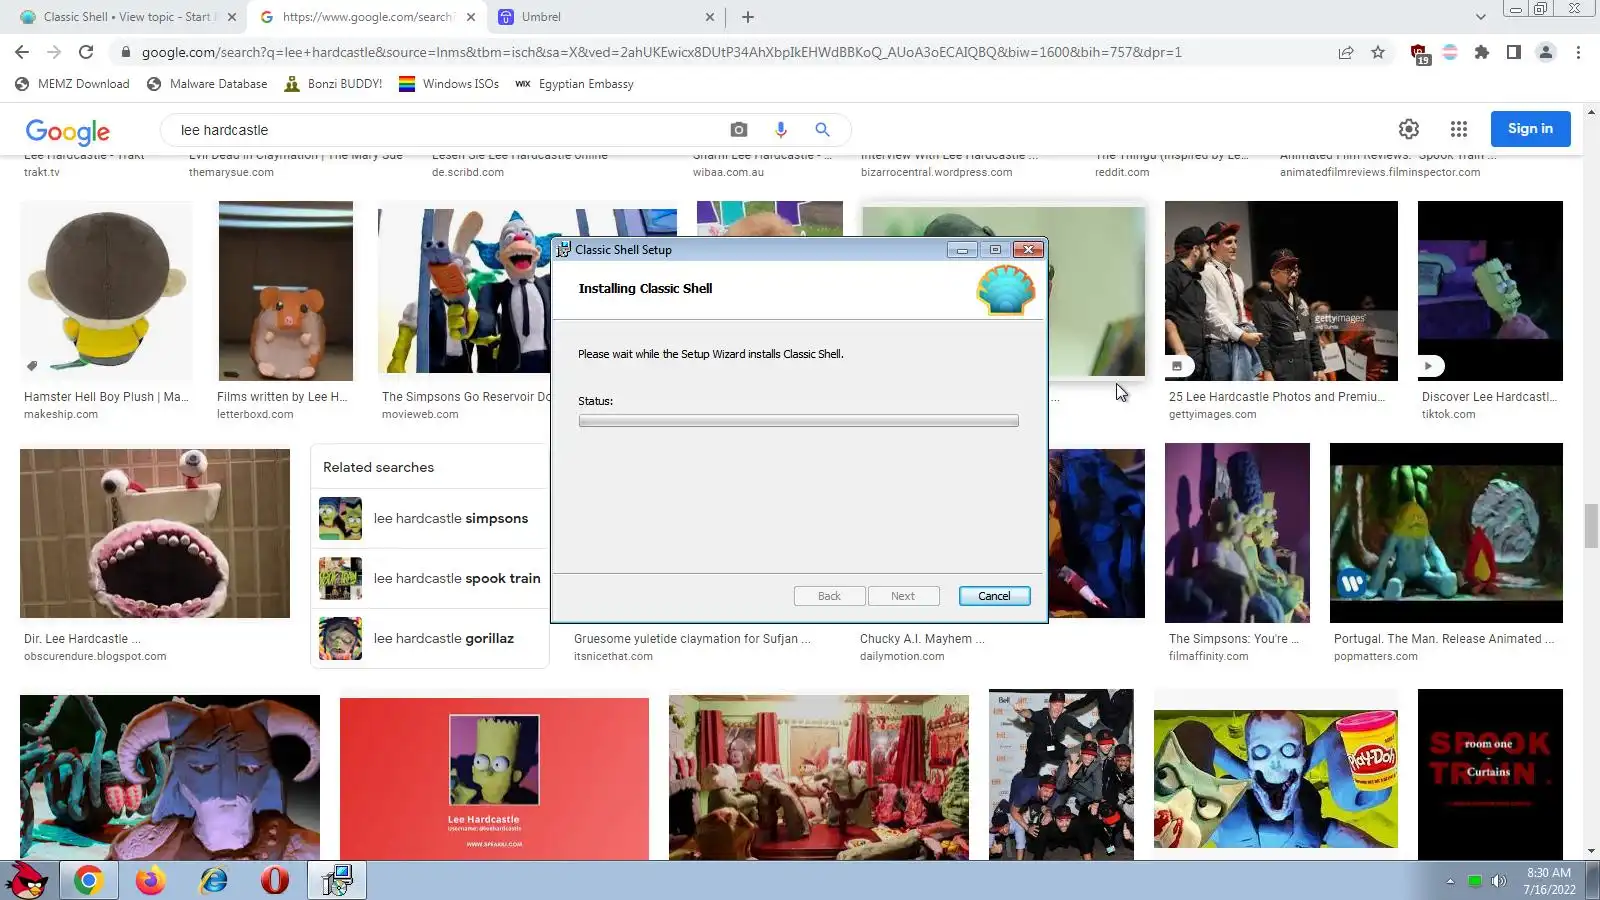1600x900 pixels.
Task: Reload the Google search page
Action: coord(86,52)
